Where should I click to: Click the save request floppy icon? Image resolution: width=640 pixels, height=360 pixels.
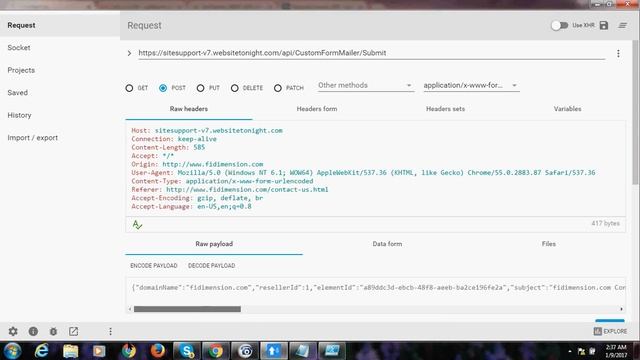(604, 25)
